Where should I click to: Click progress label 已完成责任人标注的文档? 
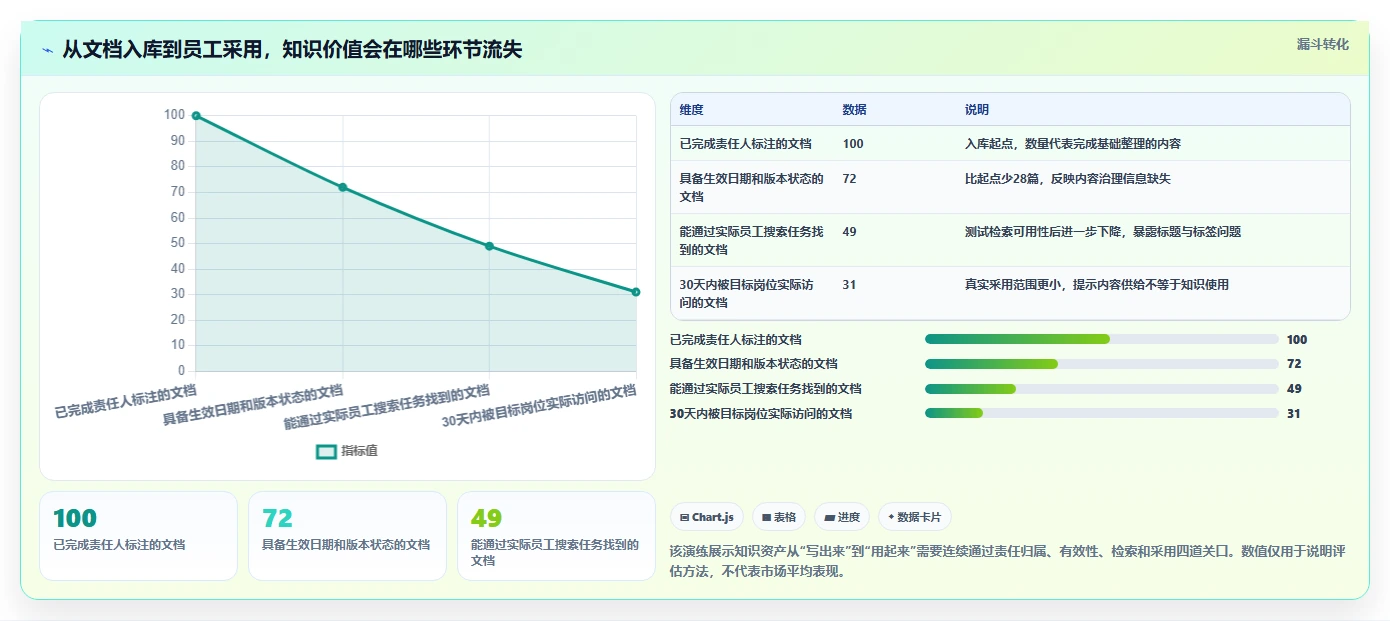[736, 340]
